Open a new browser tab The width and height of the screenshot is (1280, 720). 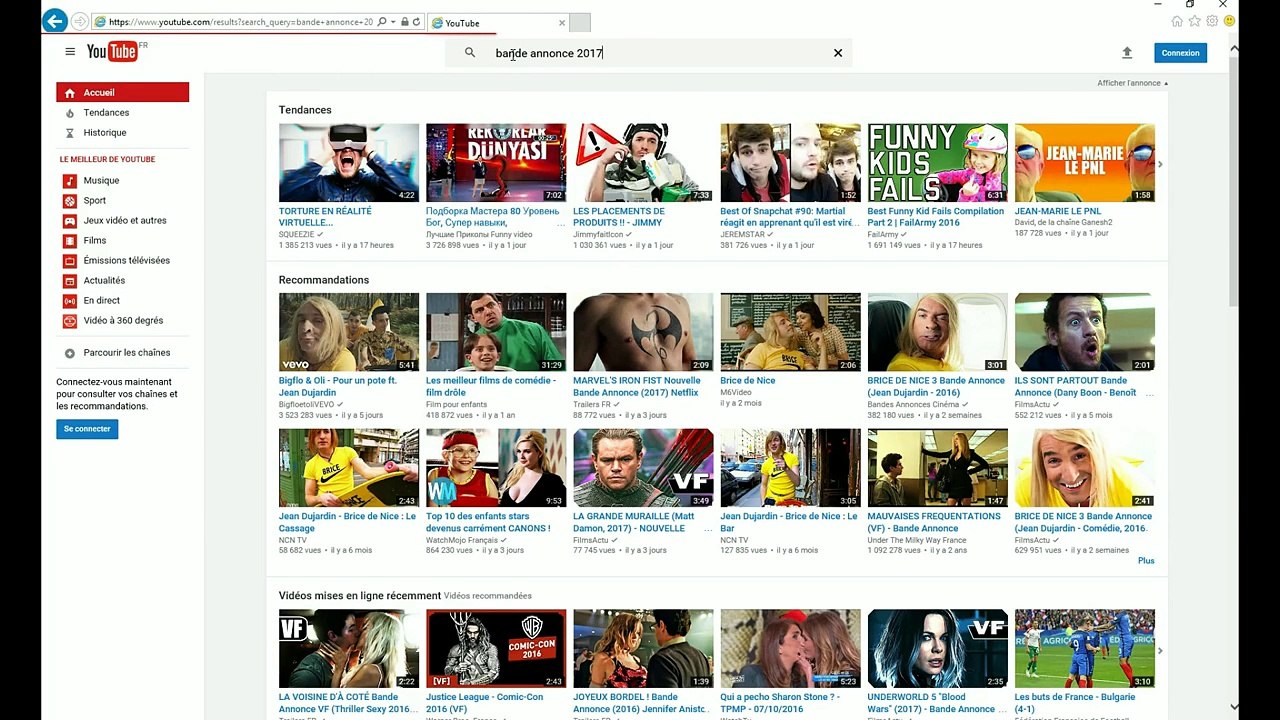click(580, 22)
